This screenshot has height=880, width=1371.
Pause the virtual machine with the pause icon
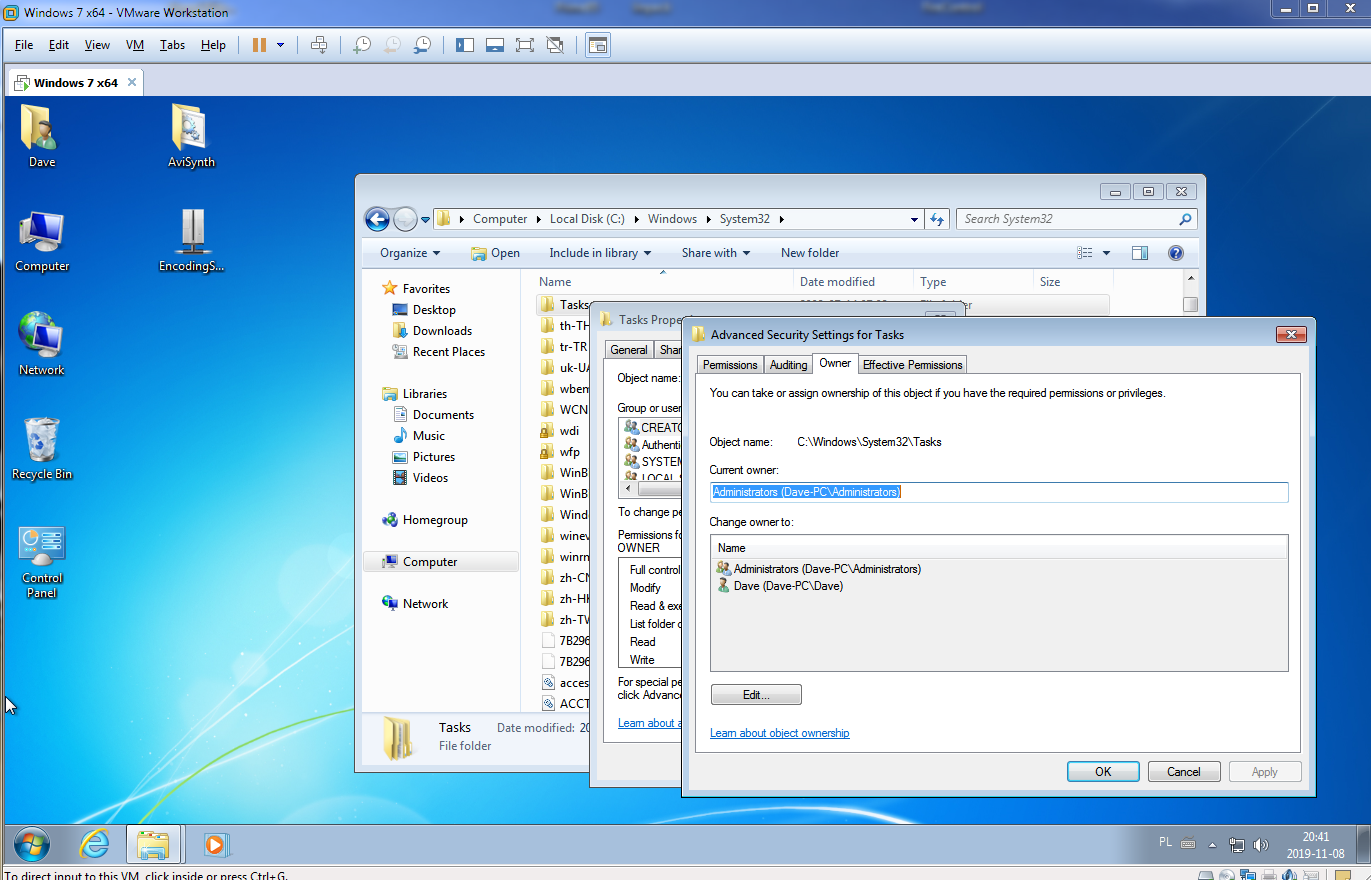[259, 45]
